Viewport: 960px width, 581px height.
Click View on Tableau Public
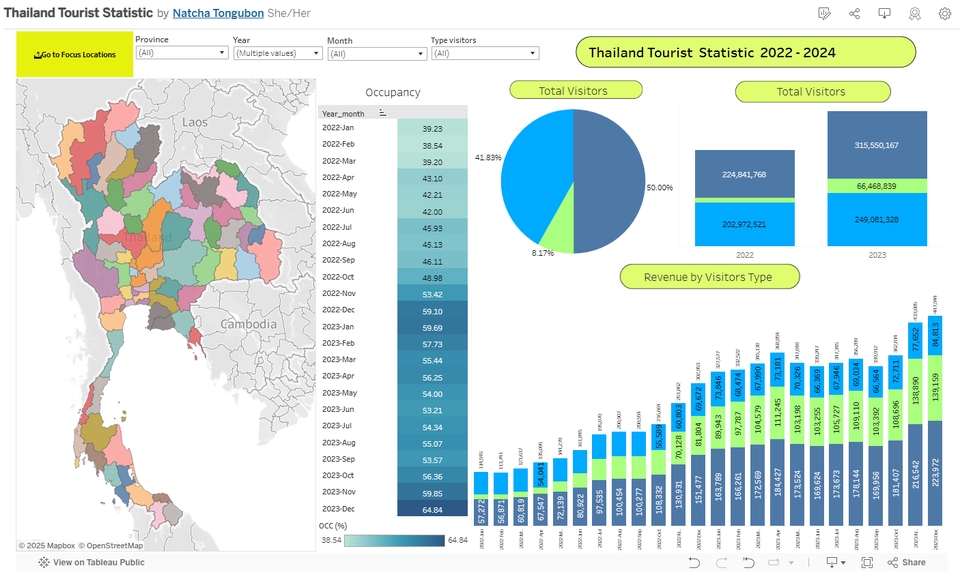click(x=99, y=563)
